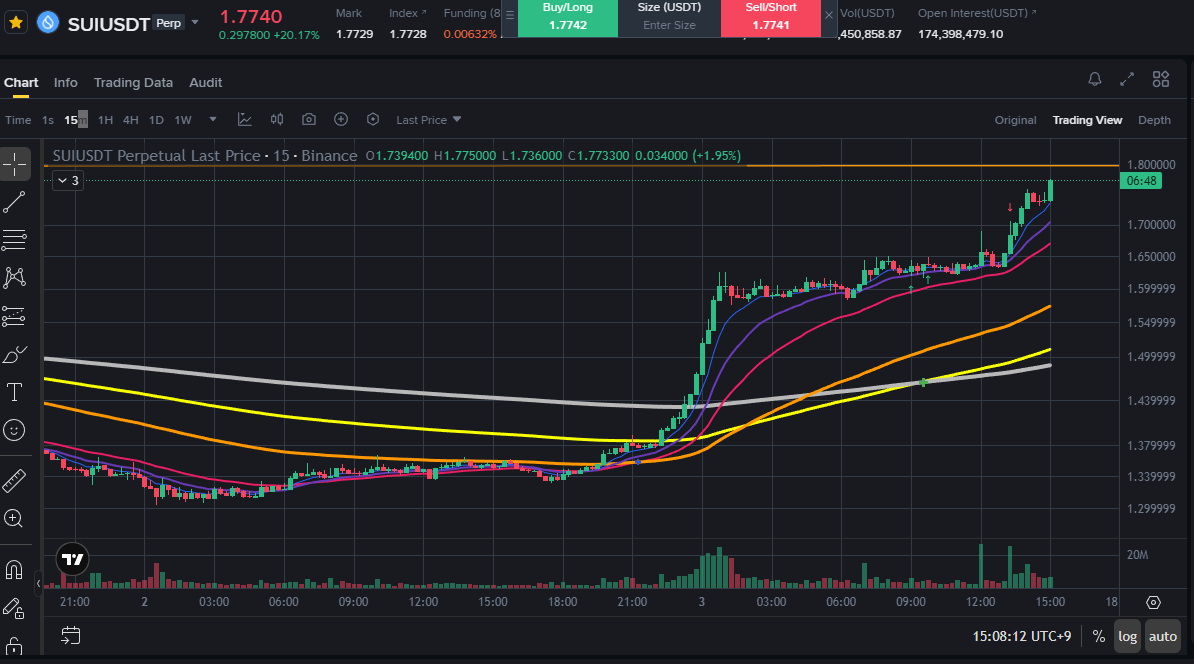Select the pattern drawing tool
The height and width of the screenshot is (664, 1194).
pos(14,278)
